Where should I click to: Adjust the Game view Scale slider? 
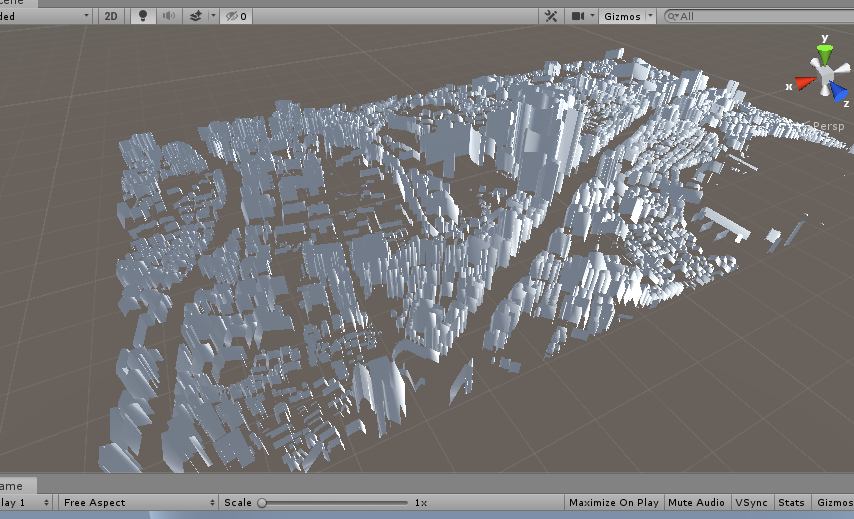333,503
